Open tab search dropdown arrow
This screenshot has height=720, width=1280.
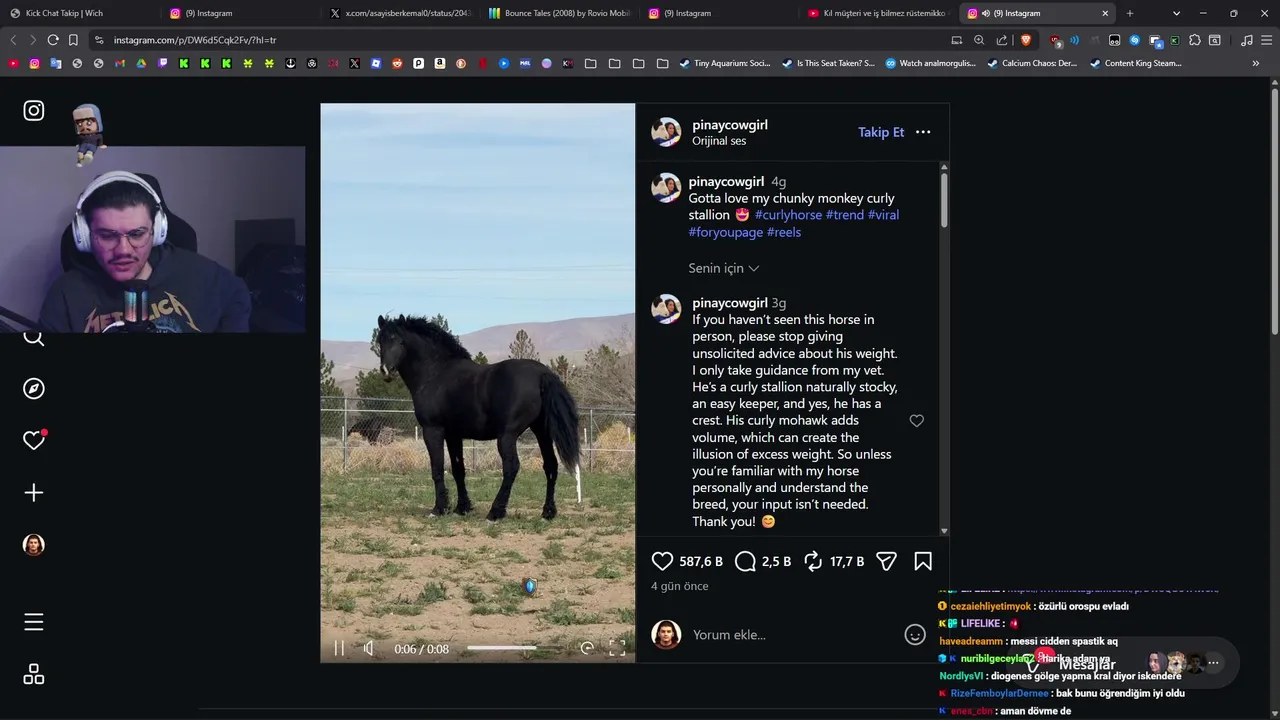(x=1176, y=13)
